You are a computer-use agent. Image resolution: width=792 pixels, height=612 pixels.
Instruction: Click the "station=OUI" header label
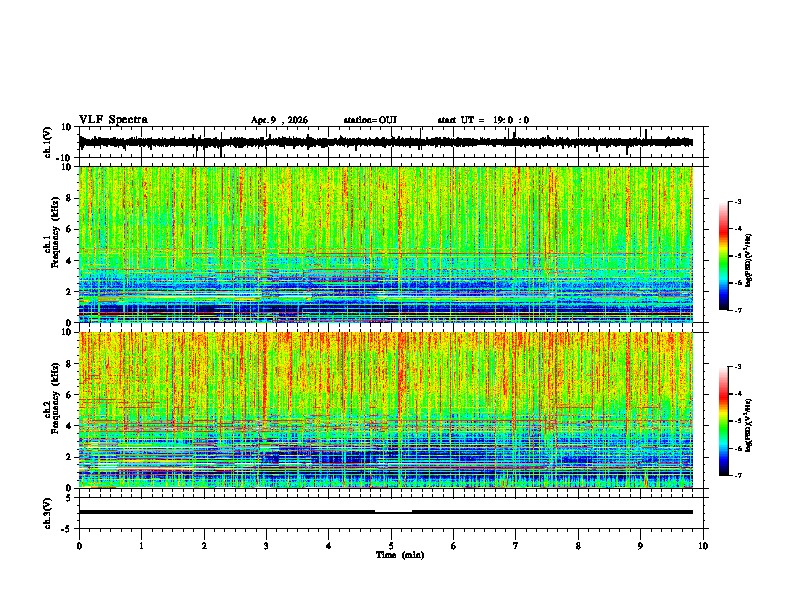370,120
